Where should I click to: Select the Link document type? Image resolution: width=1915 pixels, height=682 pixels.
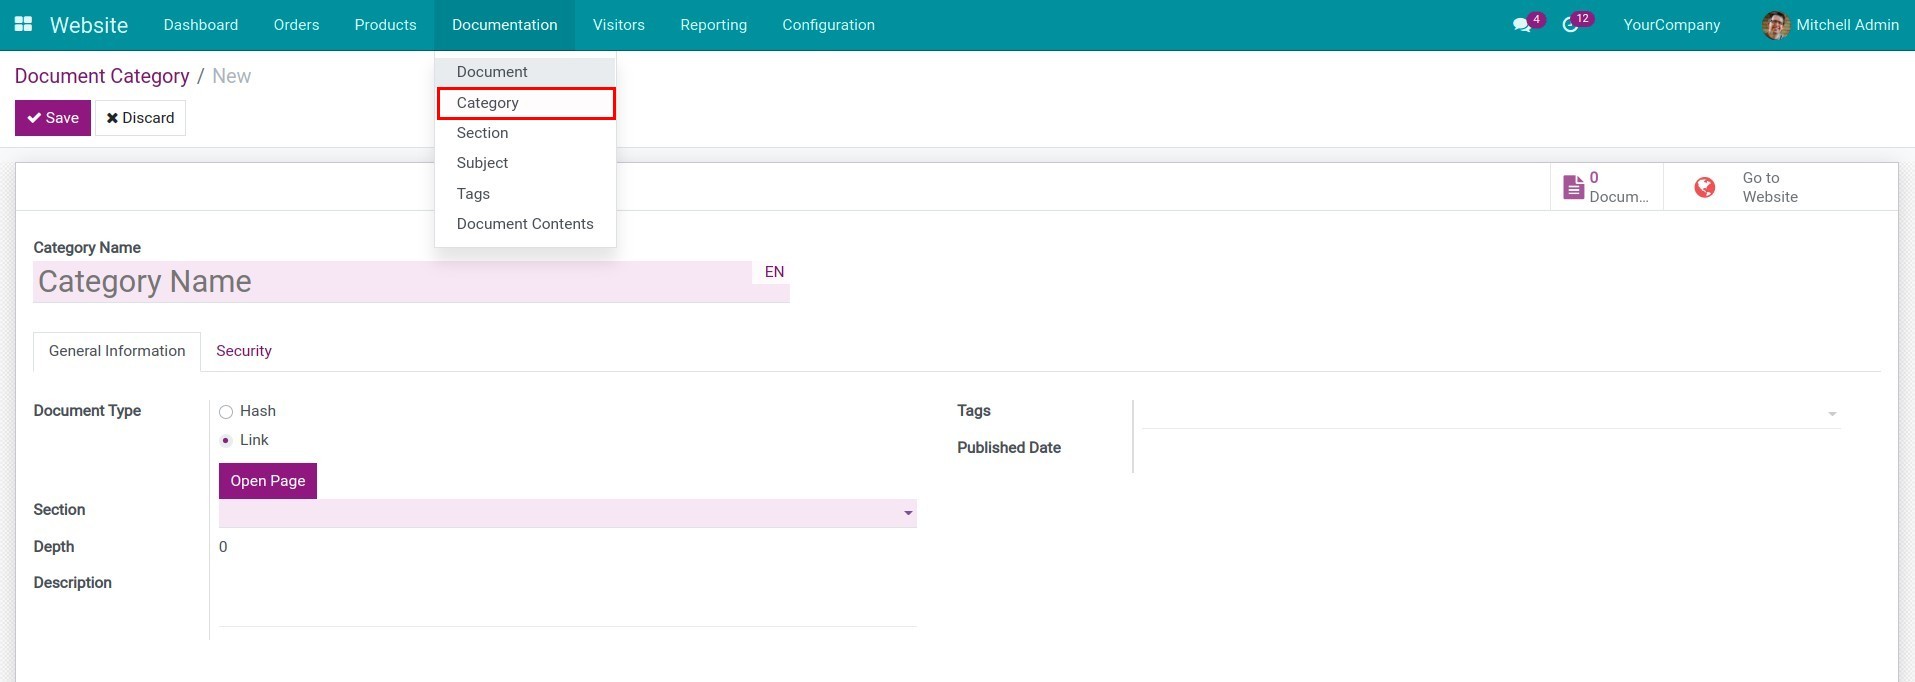(226, 441)
